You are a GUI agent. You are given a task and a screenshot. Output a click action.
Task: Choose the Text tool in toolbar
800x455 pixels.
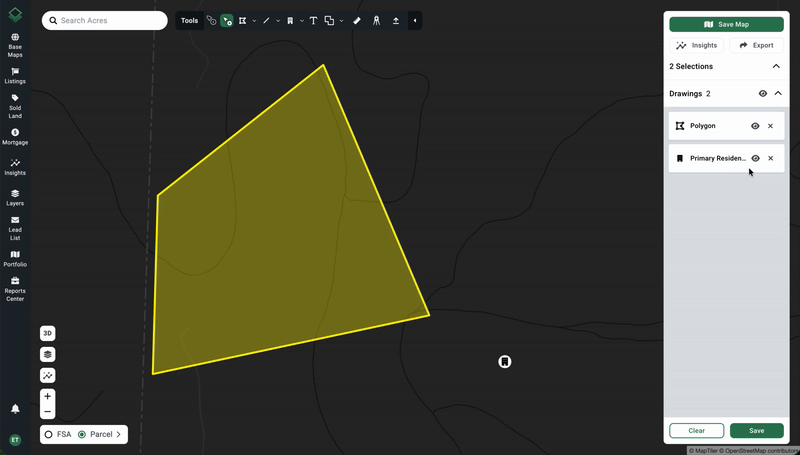pos(313,20)
